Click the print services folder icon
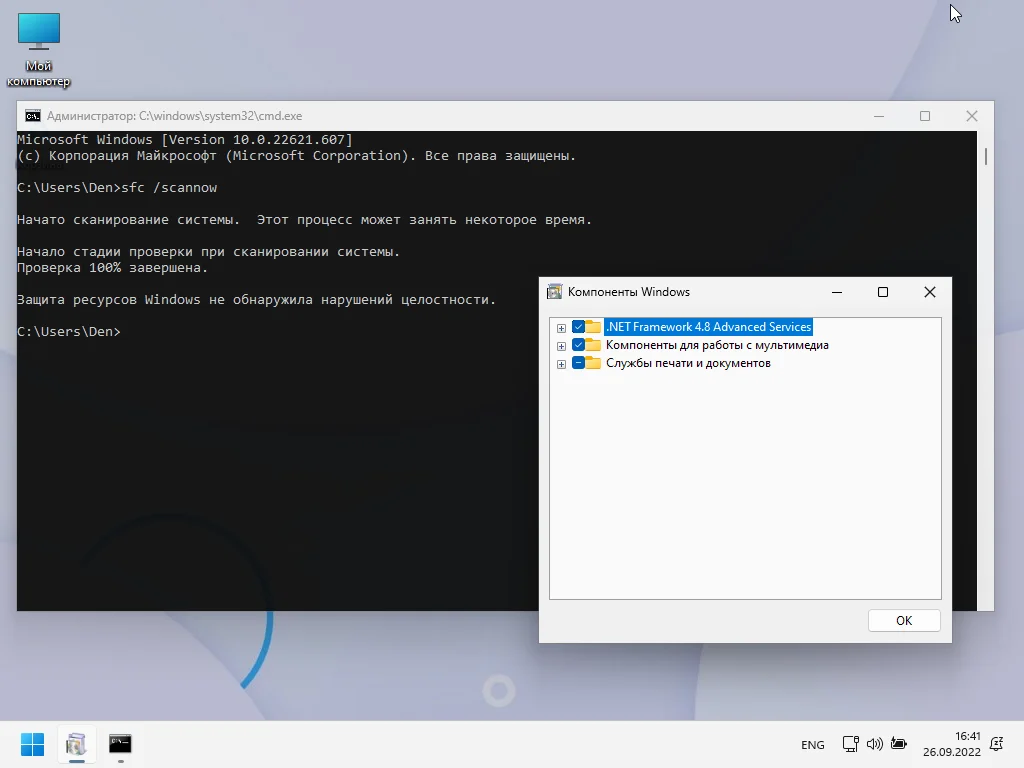The width and height of the screenshot is (1024, 768). pyautogui.click(x=593, y=363)
